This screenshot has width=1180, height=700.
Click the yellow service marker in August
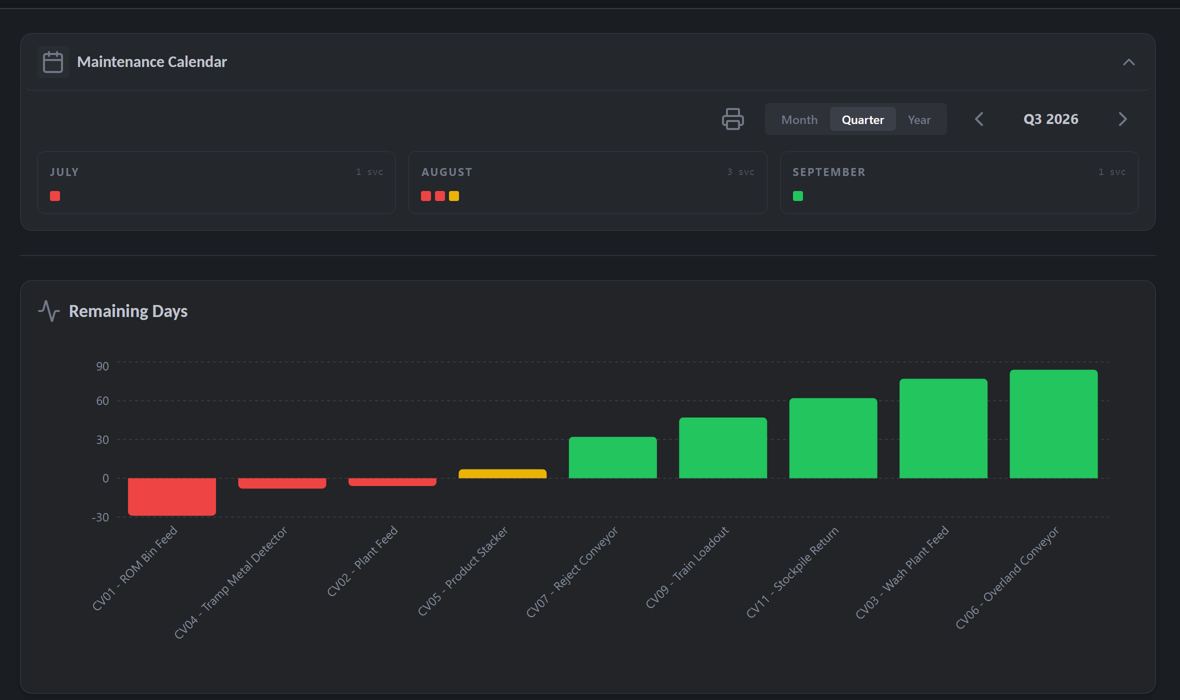454,196
